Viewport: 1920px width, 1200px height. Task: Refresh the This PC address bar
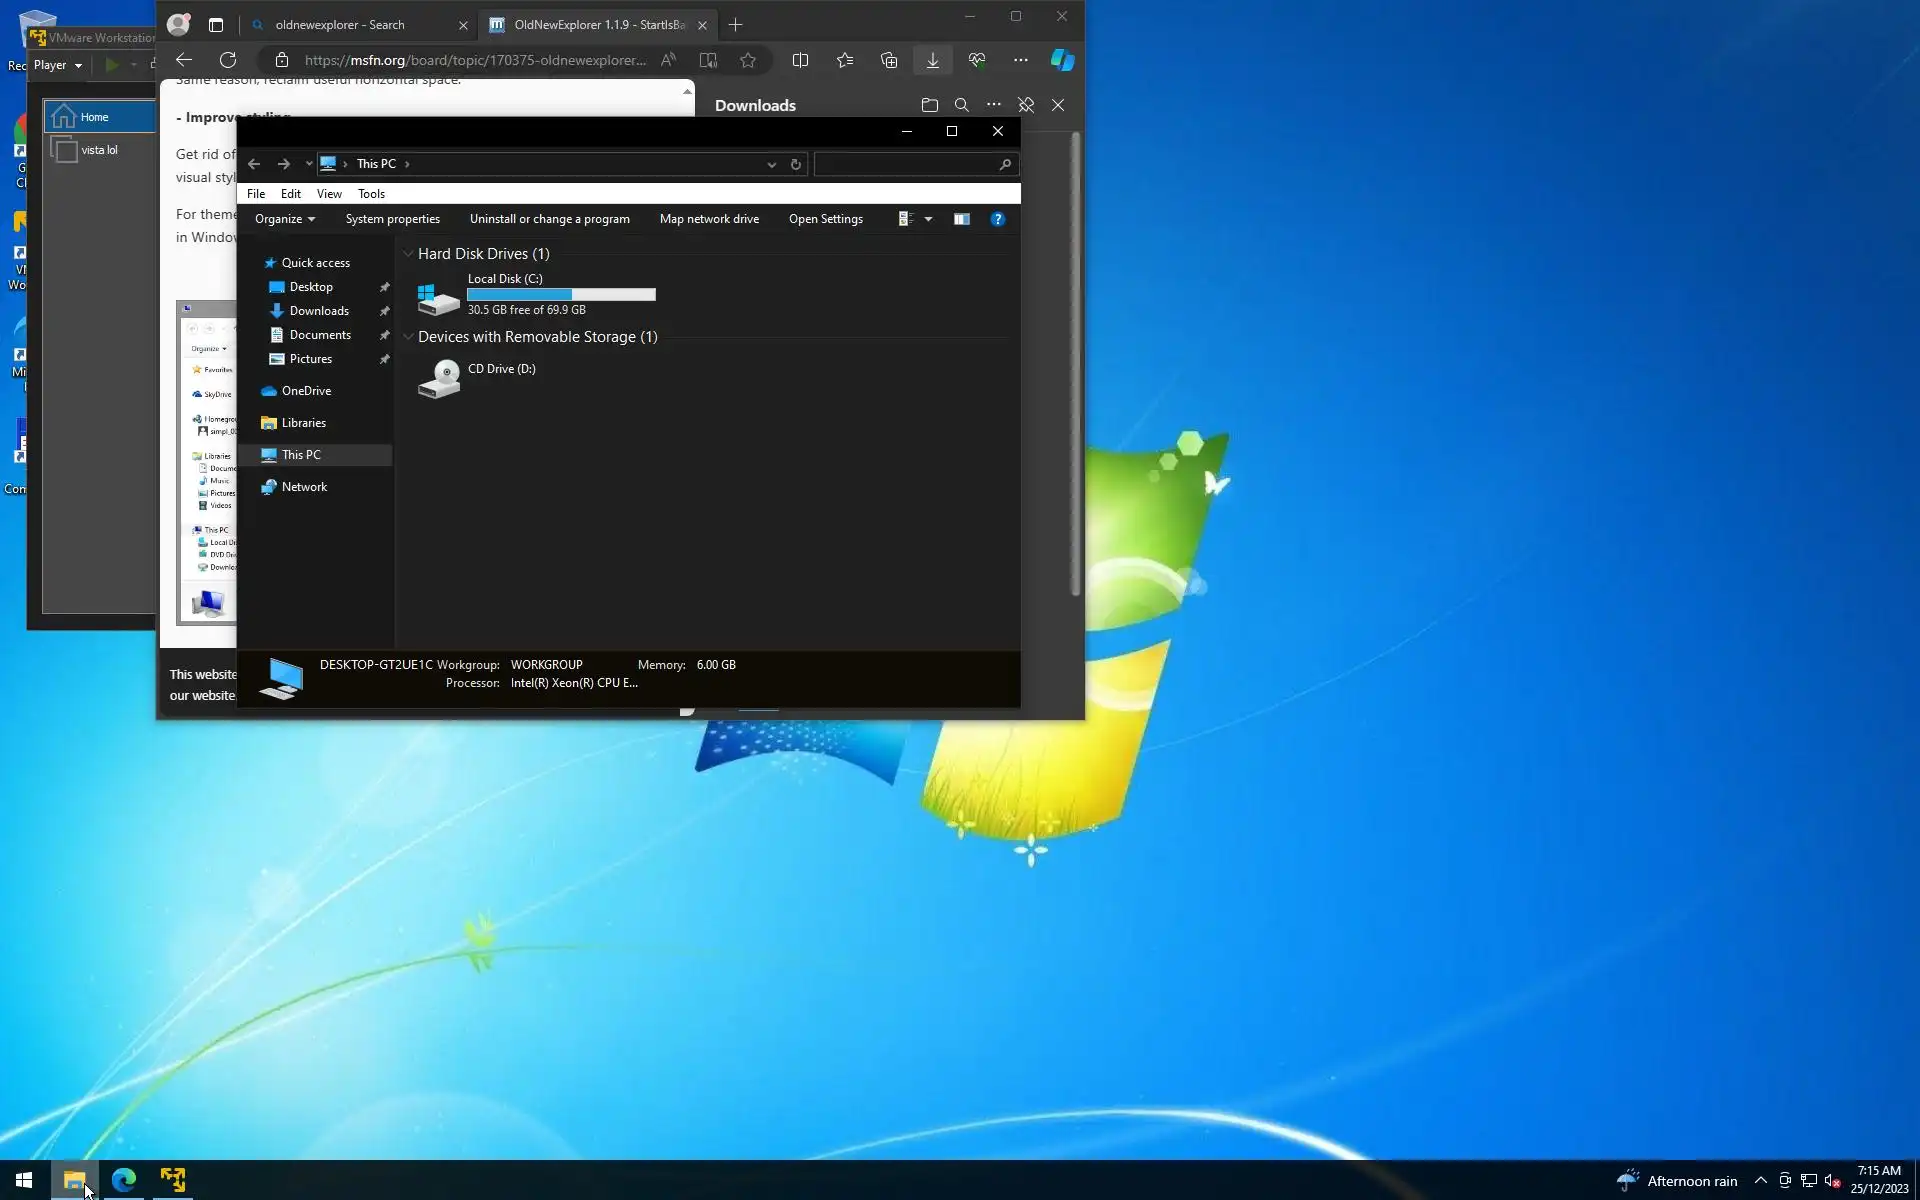click(796, 164)
